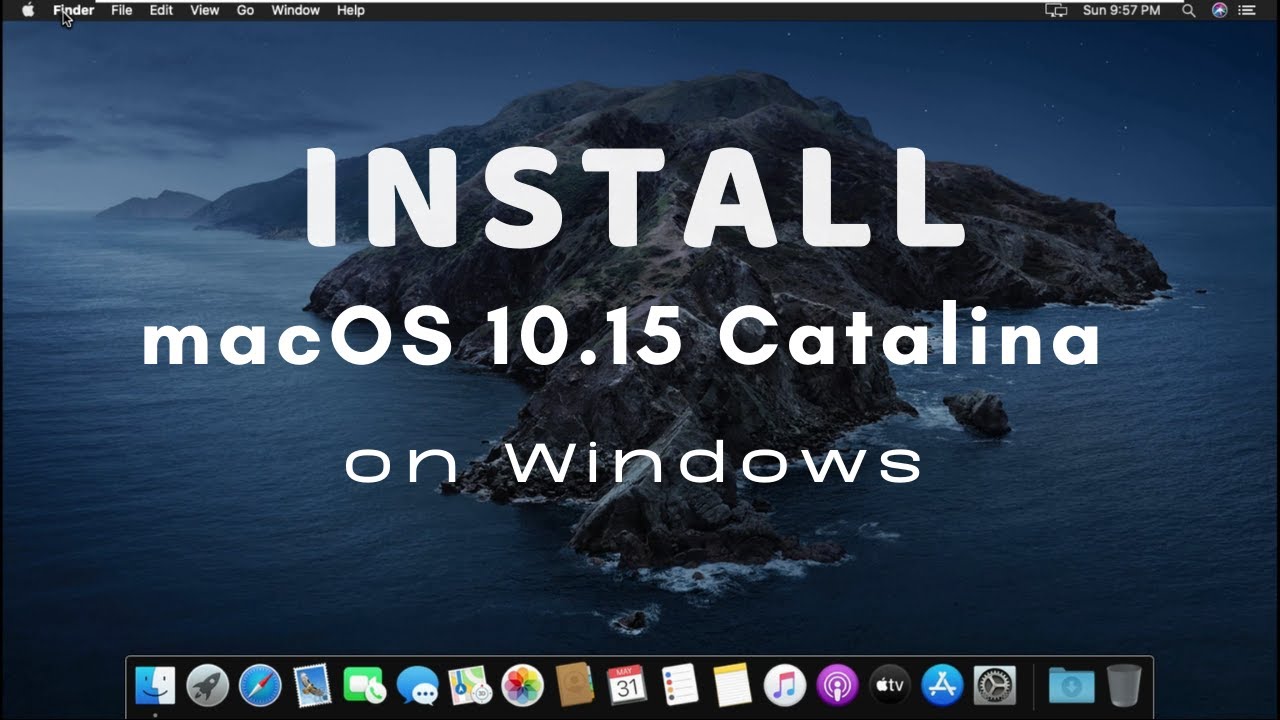
Task: Open the Go menu
Action: tap(245, 10)
